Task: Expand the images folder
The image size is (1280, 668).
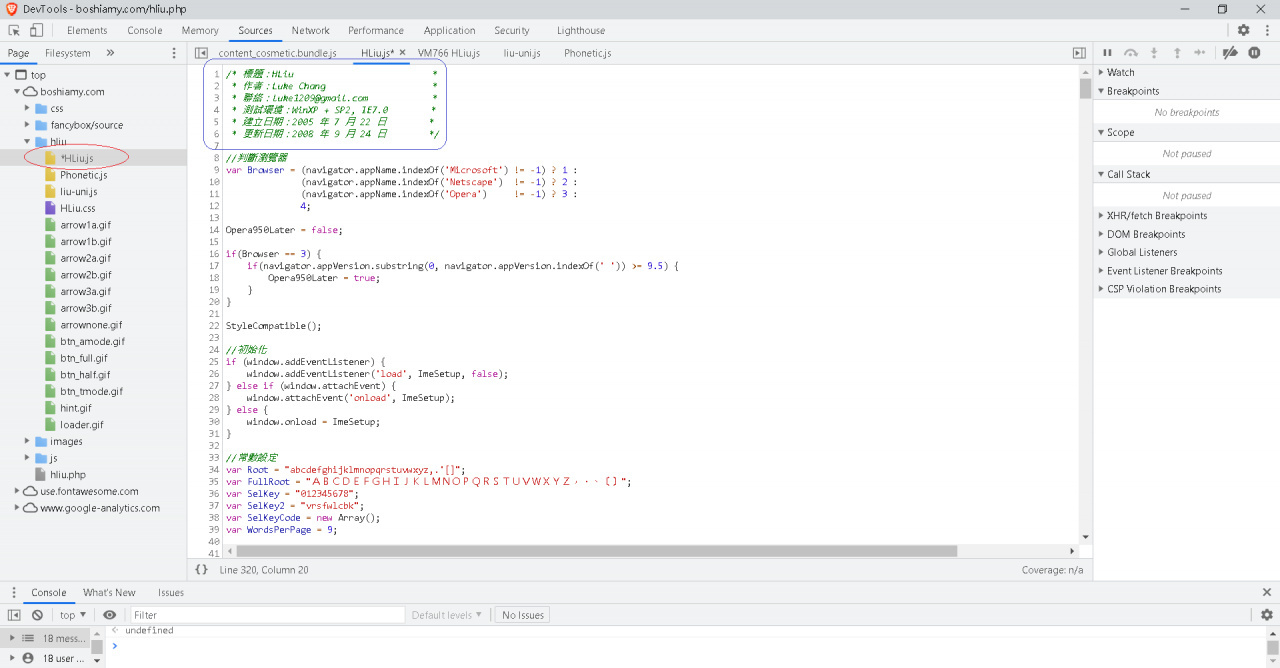Action: pyautogui.click(x=28, y=441)
